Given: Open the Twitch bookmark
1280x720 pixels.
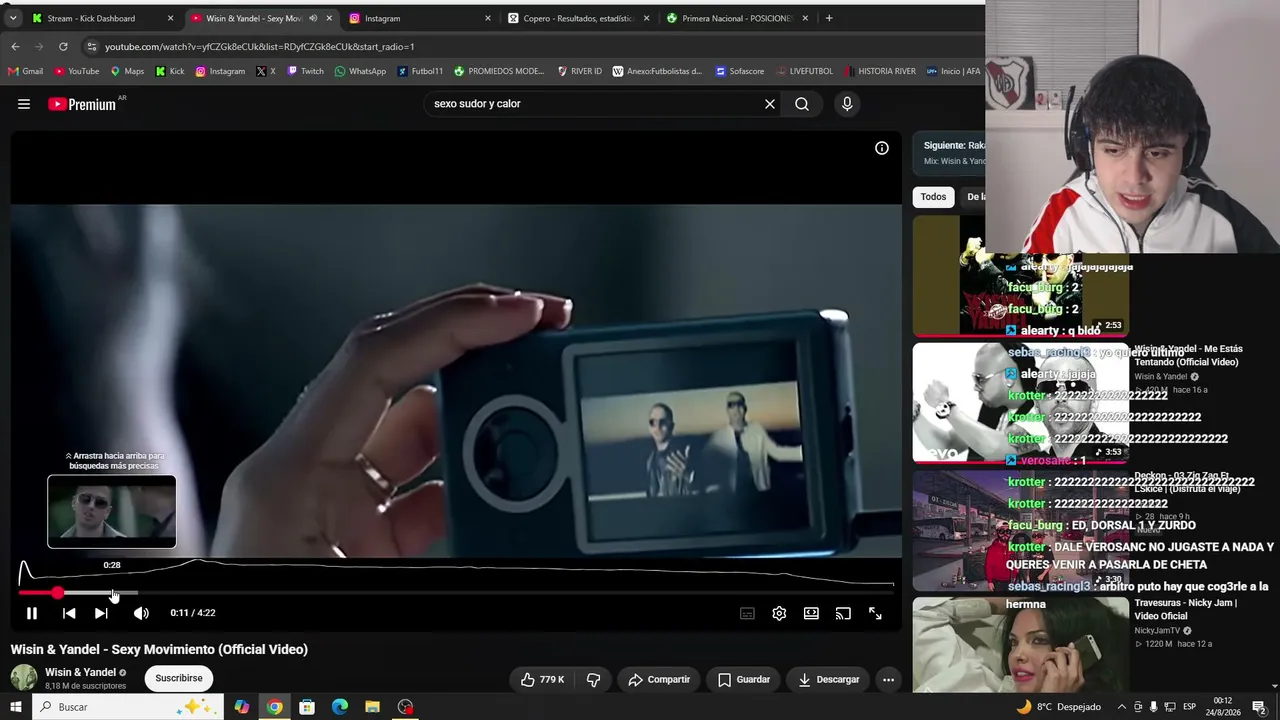Looking at the screenshot, I should [x=306, y=71].
